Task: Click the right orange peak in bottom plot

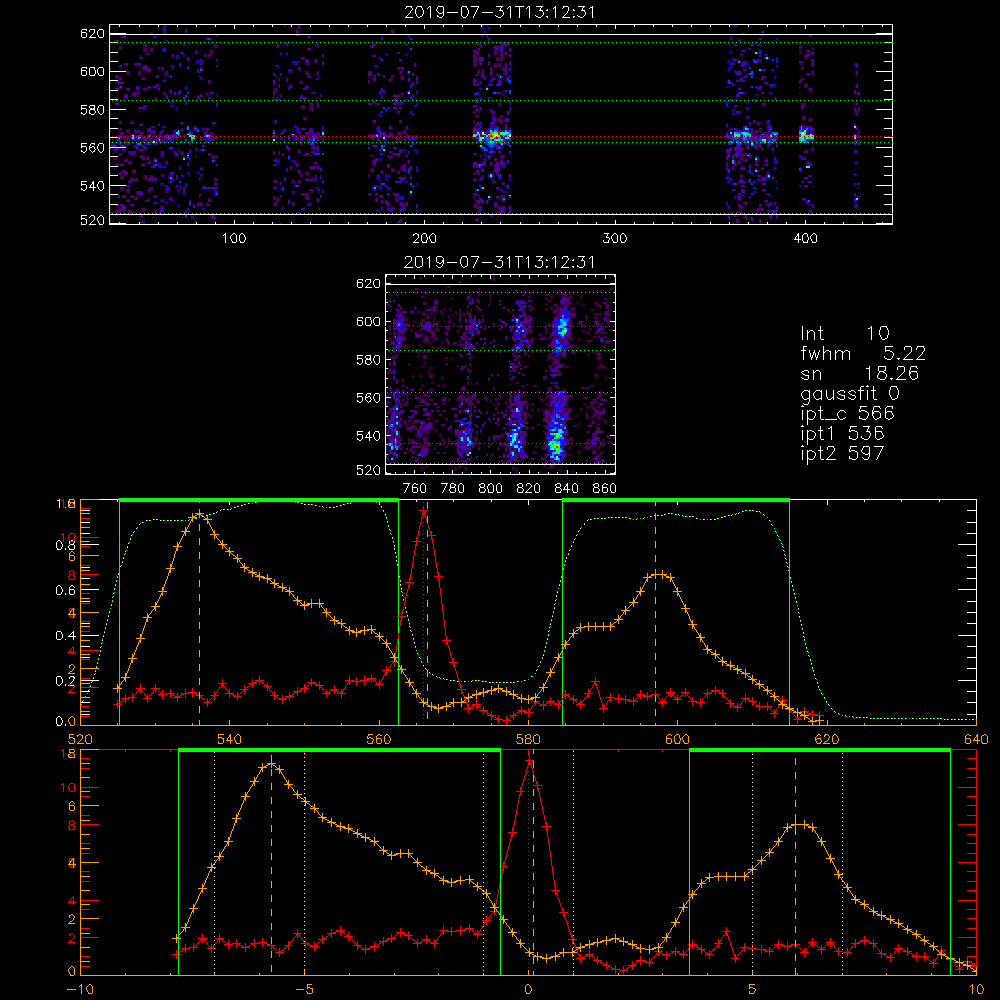Action: point(798,825)
